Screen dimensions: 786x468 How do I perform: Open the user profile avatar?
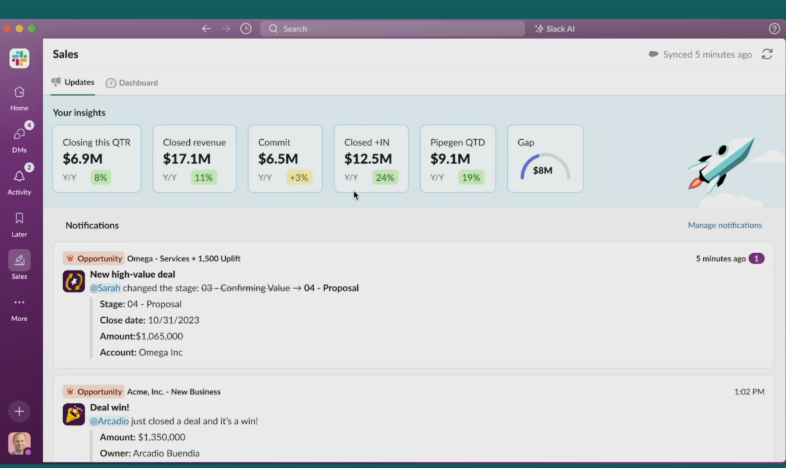click(19, 443)
